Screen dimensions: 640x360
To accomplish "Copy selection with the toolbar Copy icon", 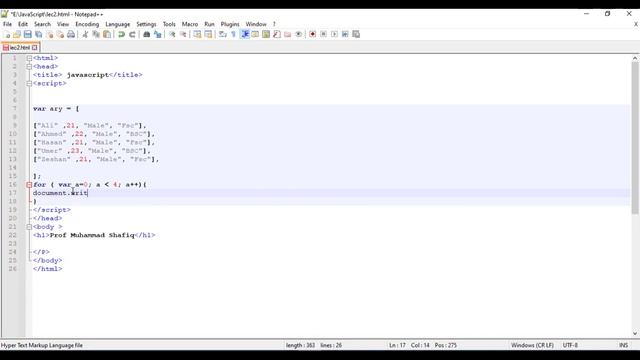I will (x=96, y=34).
